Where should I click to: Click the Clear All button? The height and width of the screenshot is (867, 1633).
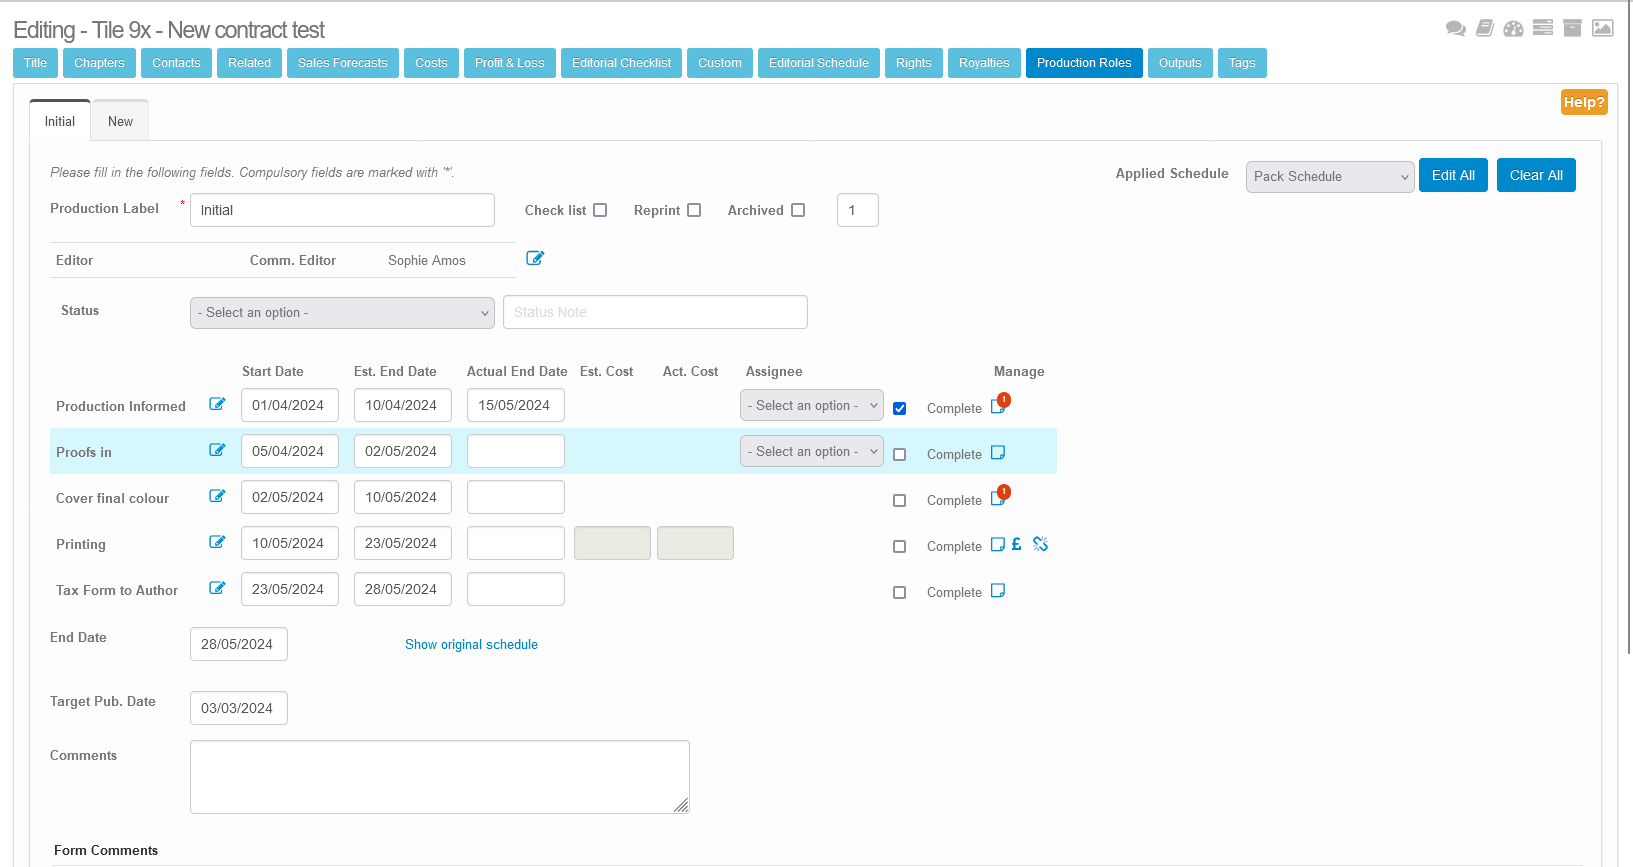pyautogui.click(x=1535, y=175)
